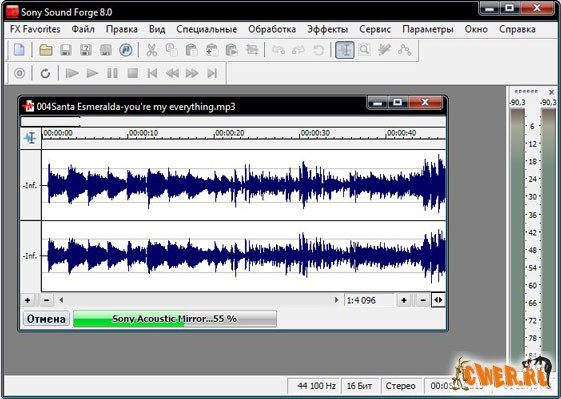561x399 pixels.
Task: Click the Mix paste icon
Action: (x=212, y=50)
